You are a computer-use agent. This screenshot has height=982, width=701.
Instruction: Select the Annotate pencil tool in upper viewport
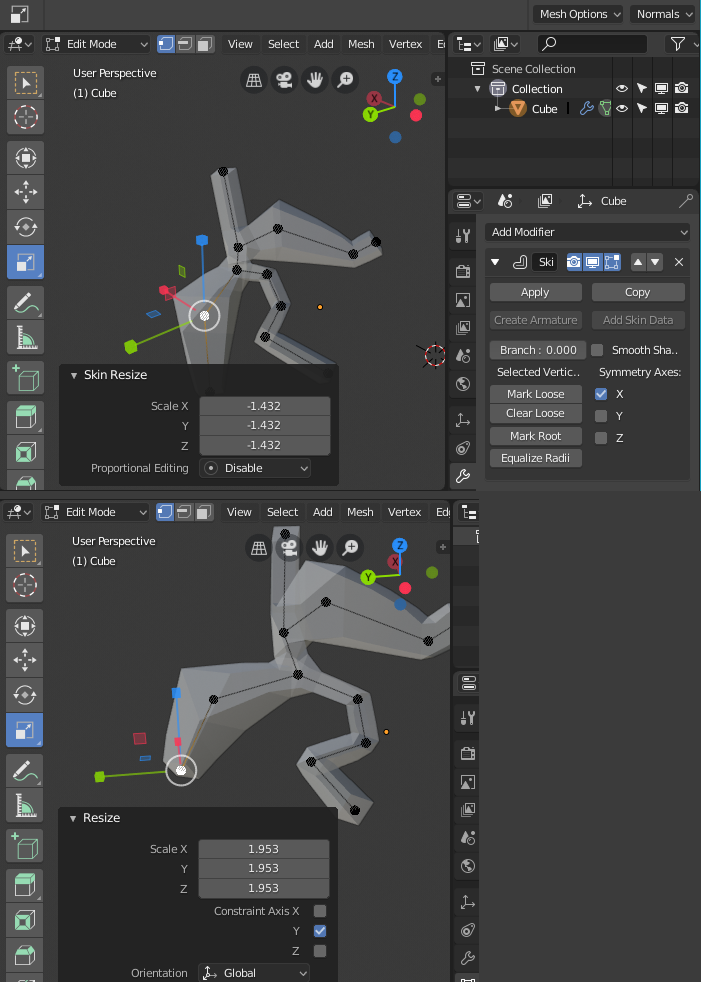(26, 303)
